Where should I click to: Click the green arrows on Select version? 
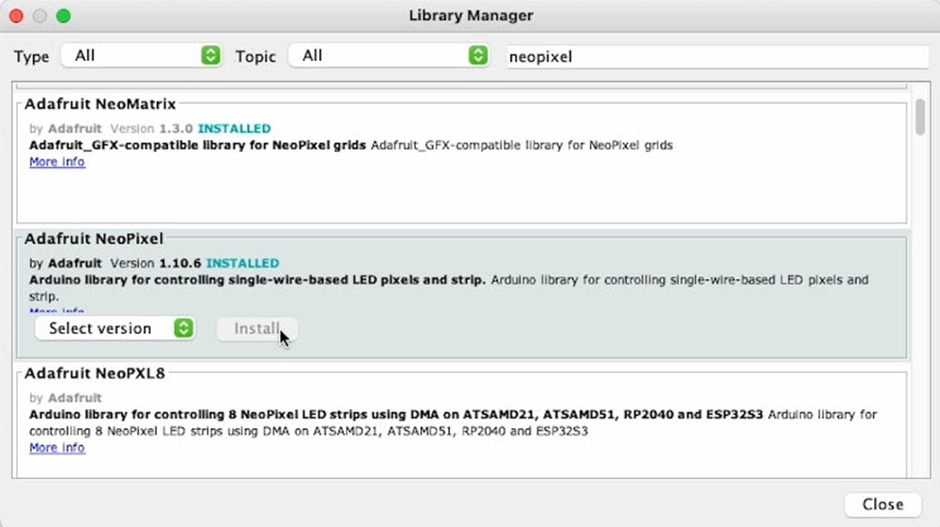coord(184,329)
